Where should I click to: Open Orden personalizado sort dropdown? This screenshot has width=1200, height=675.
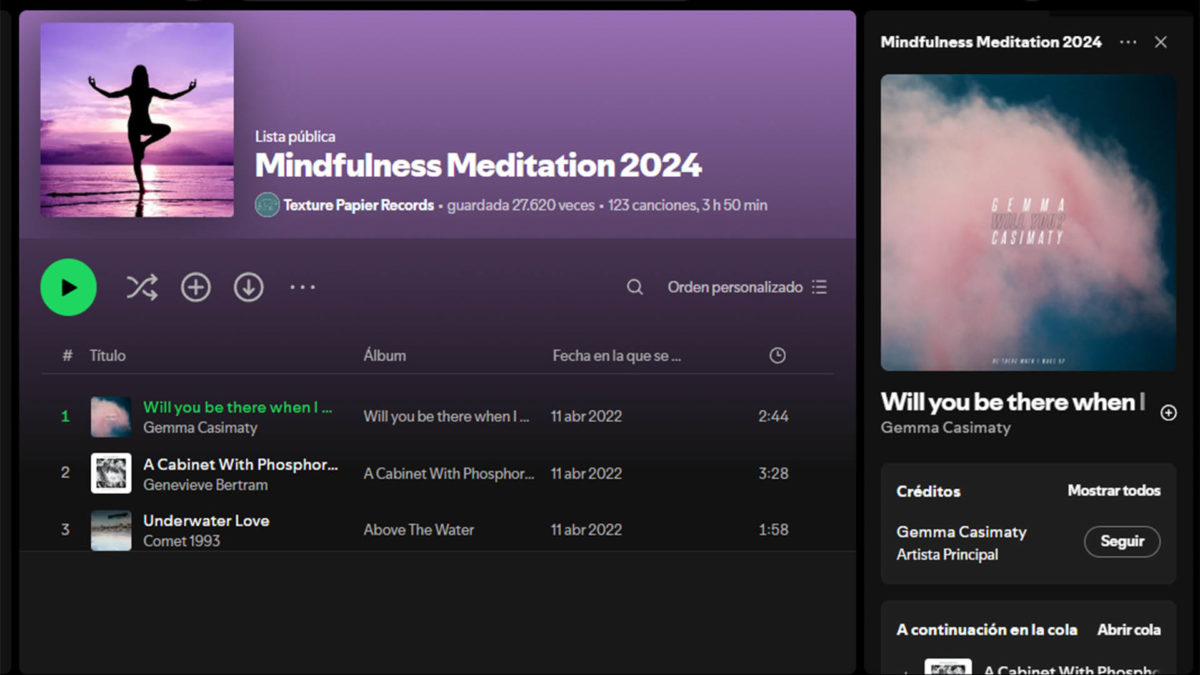coord(747,288)
